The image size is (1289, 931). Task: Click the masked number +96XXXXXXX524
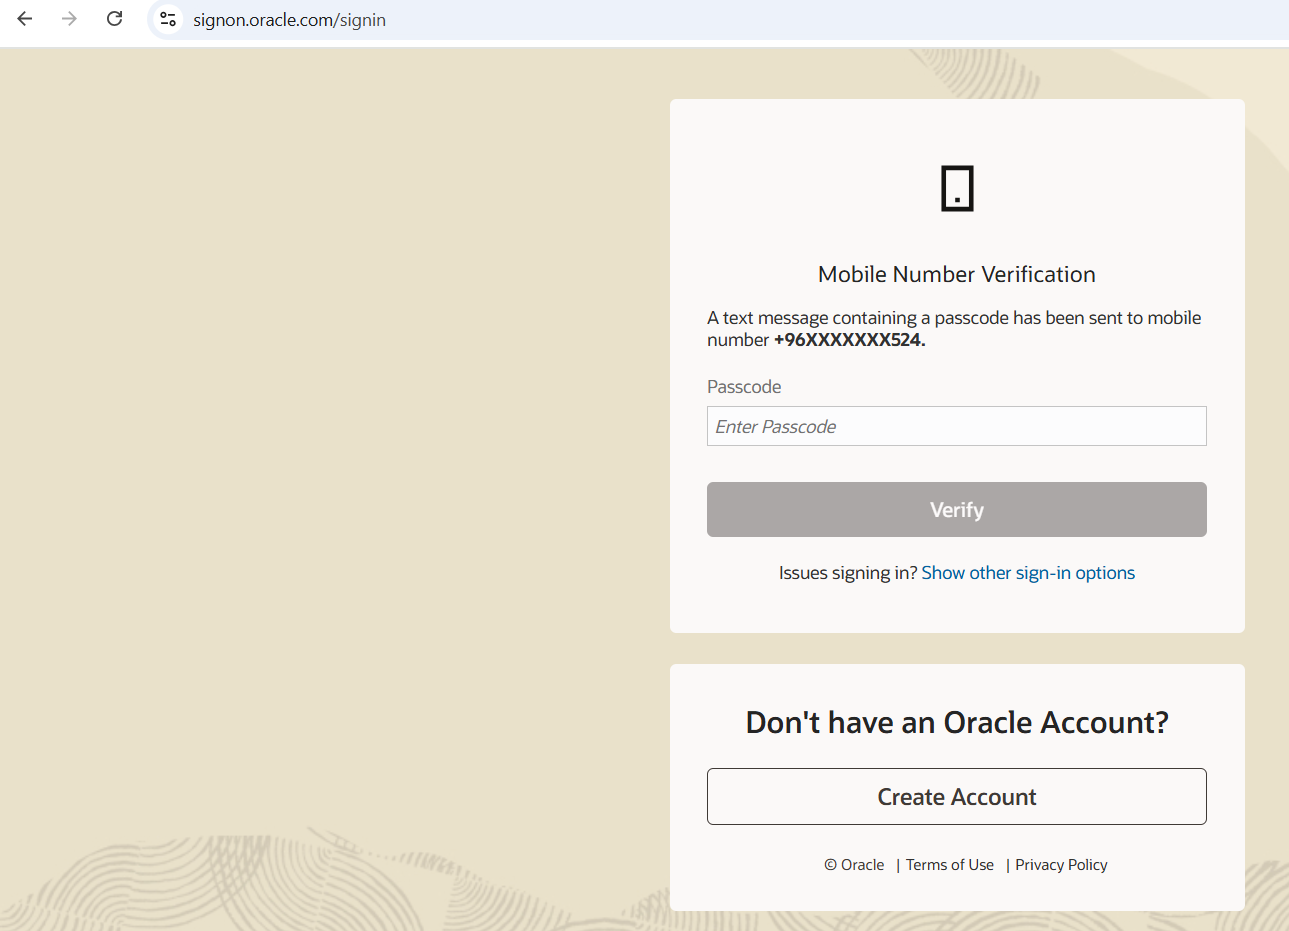click(849, 340)
